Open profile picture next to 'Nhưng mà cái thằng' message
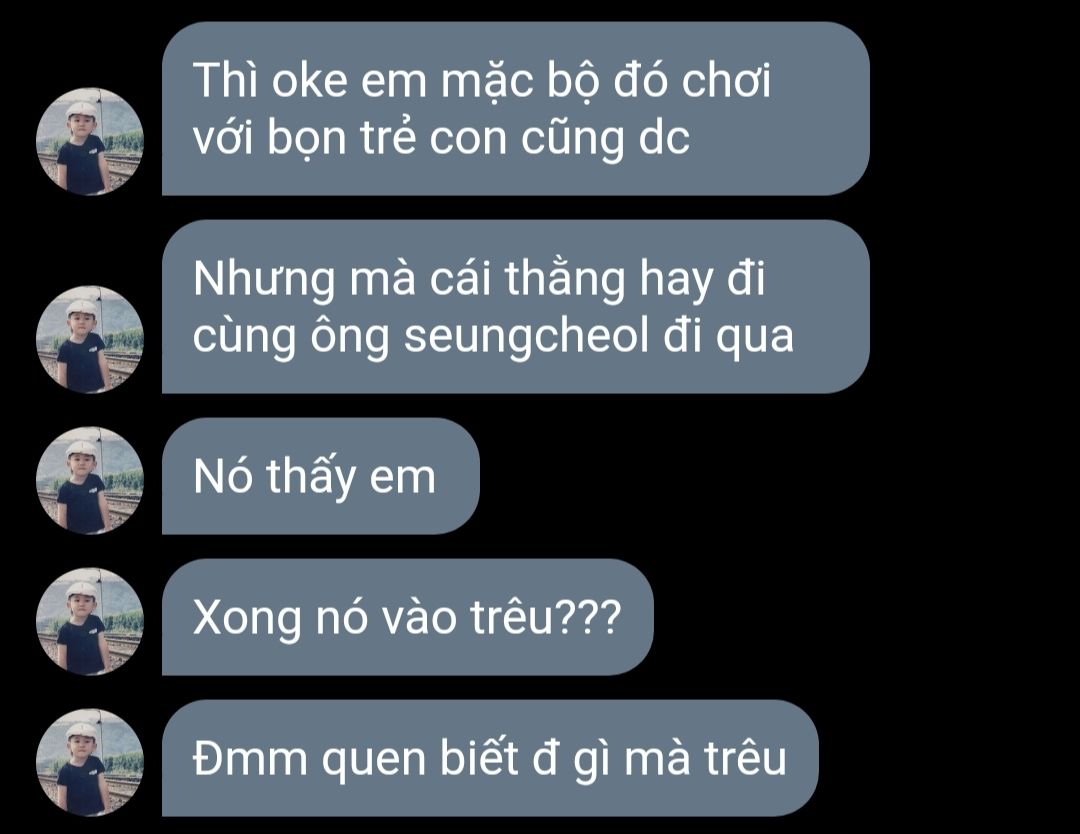 [x=90, y=340]
